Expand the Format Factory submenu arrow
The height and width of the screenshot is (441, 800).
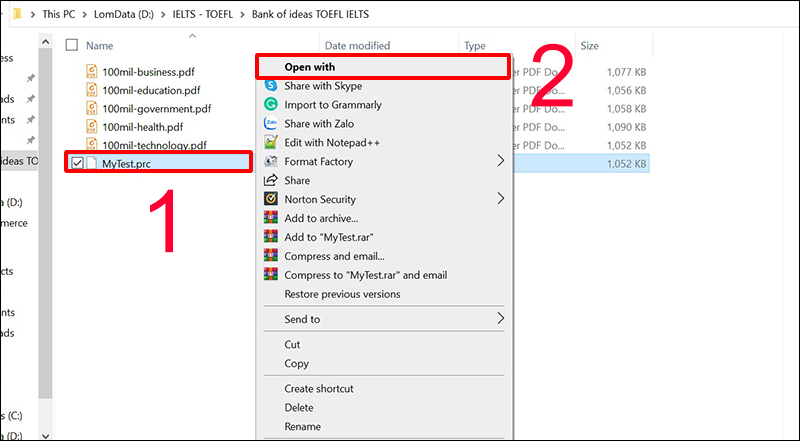pyautogui.click(x=501, y=161)
